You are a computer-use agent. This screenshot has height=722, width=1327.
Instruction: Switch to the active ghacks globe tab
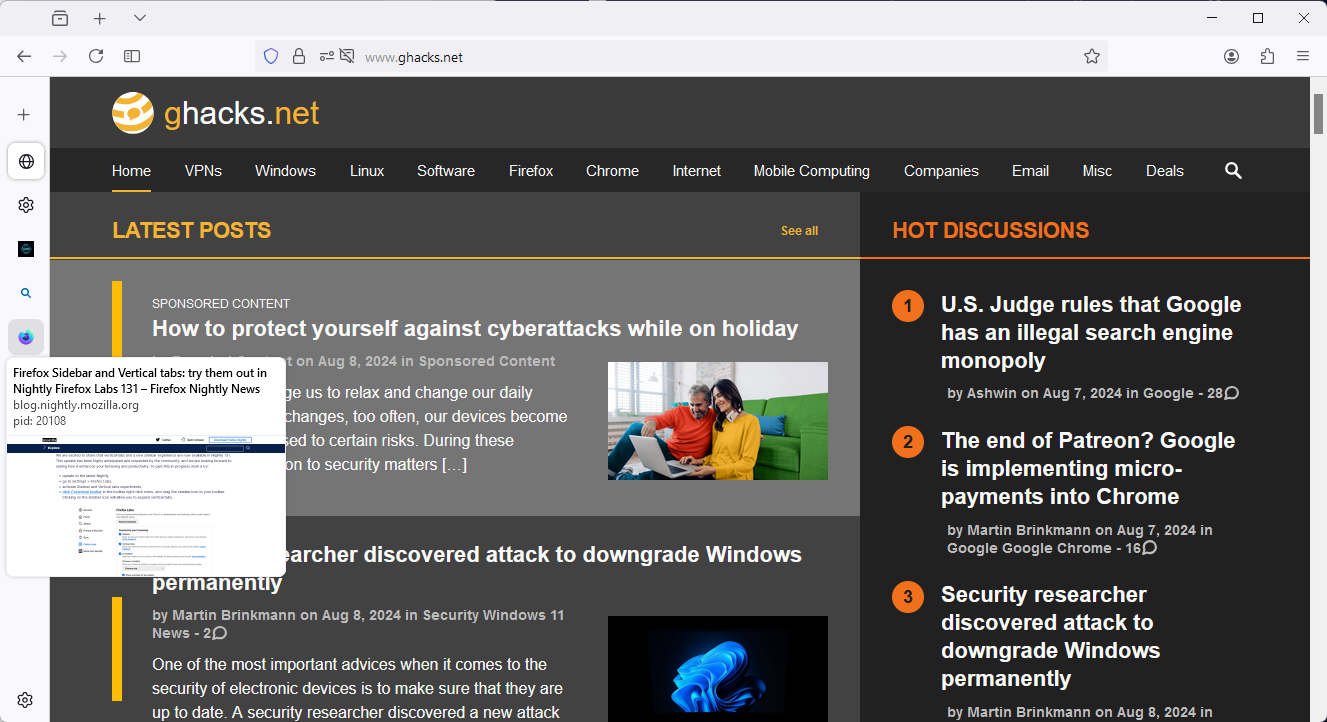(26, 161)
